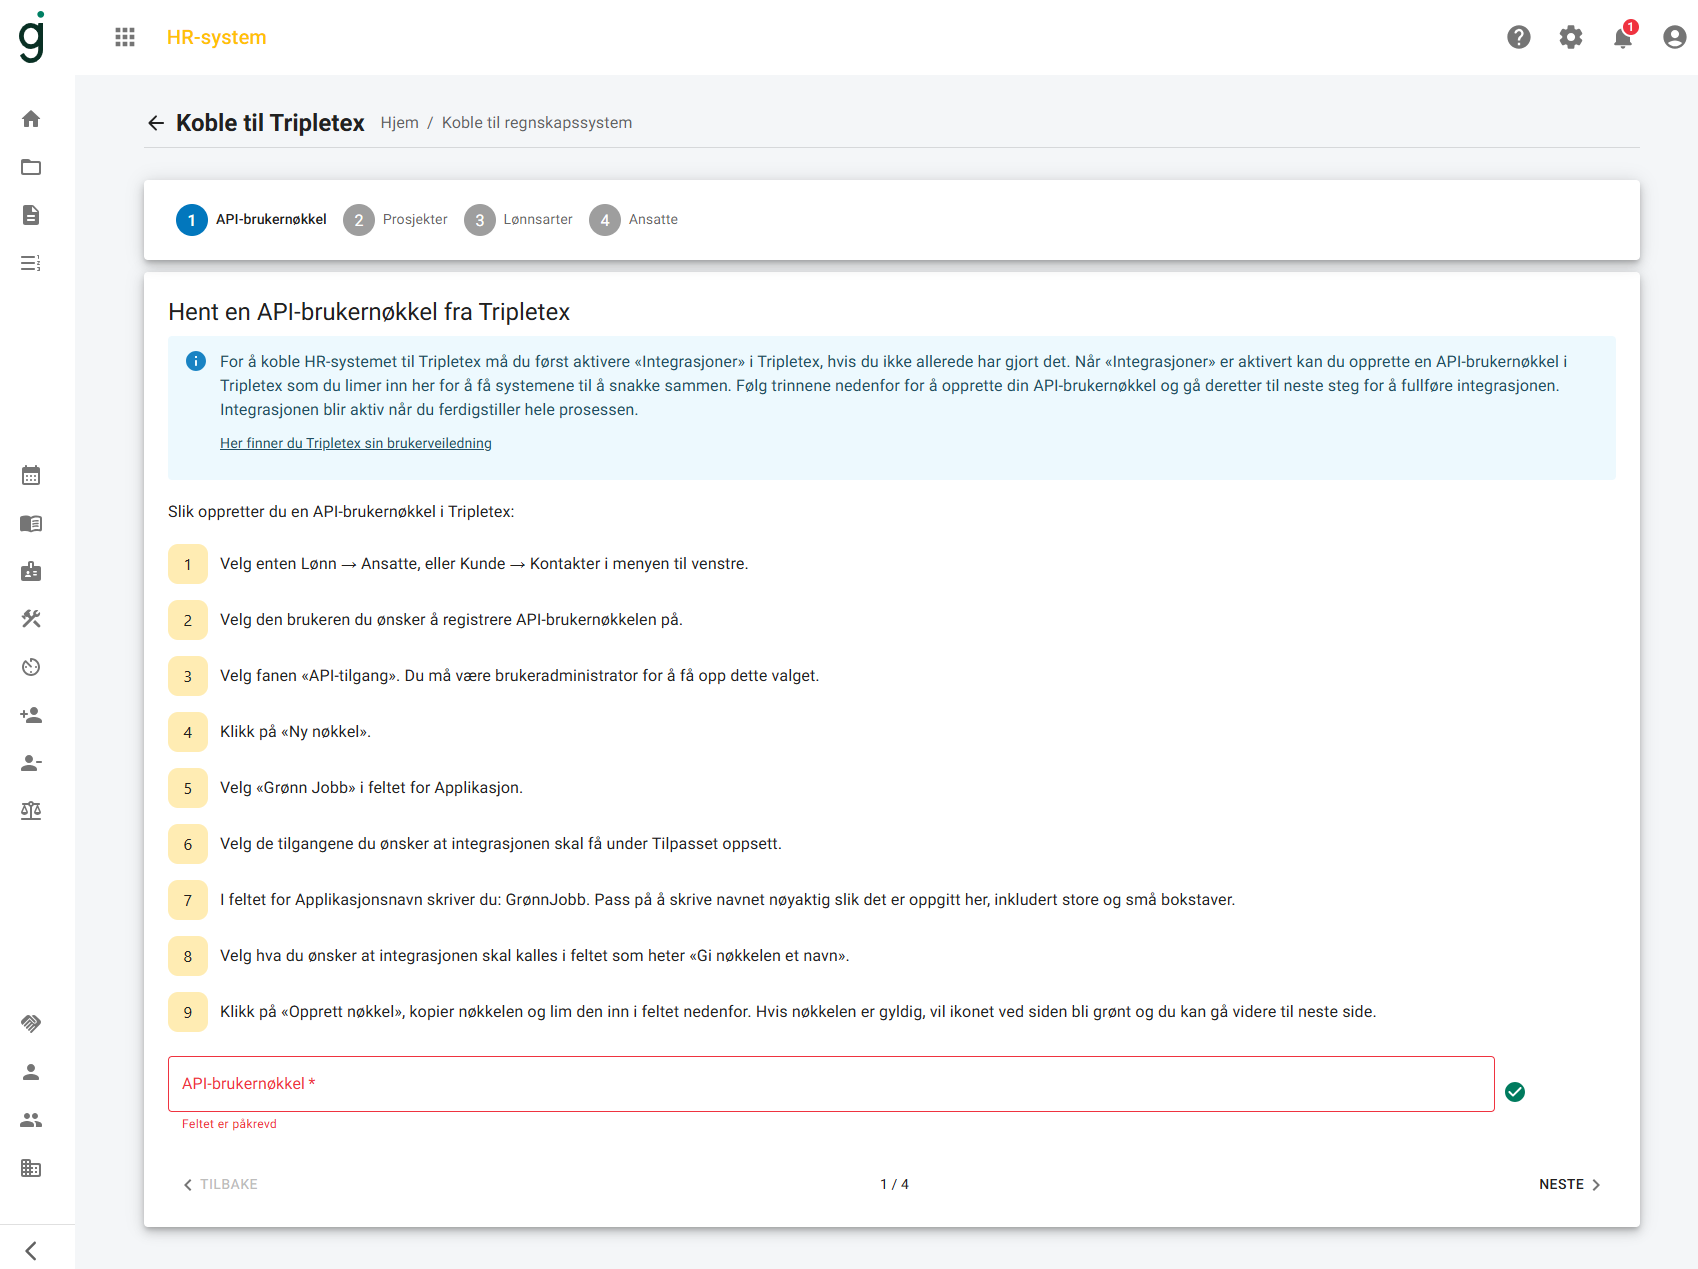The image size is (1698, 1269).
Task: Select step 4 Ansatte
Action: tap(633, 220)
